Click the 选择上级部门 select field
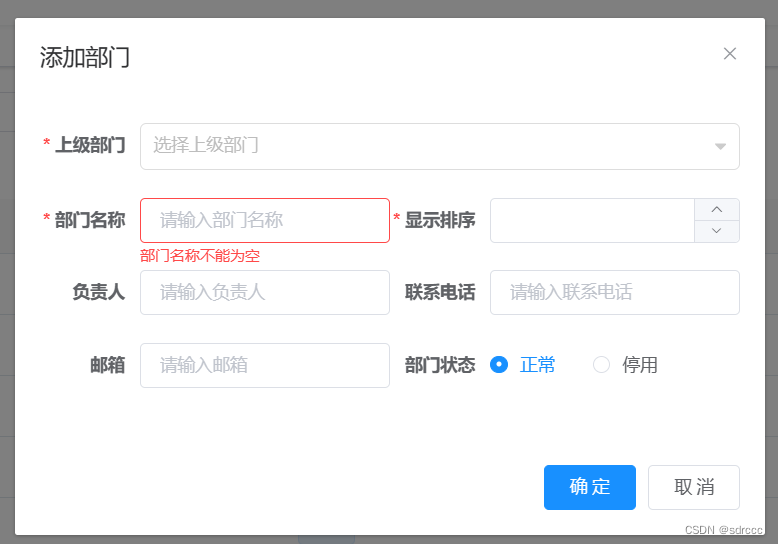The image size is (778, 544). coord(440,146)
